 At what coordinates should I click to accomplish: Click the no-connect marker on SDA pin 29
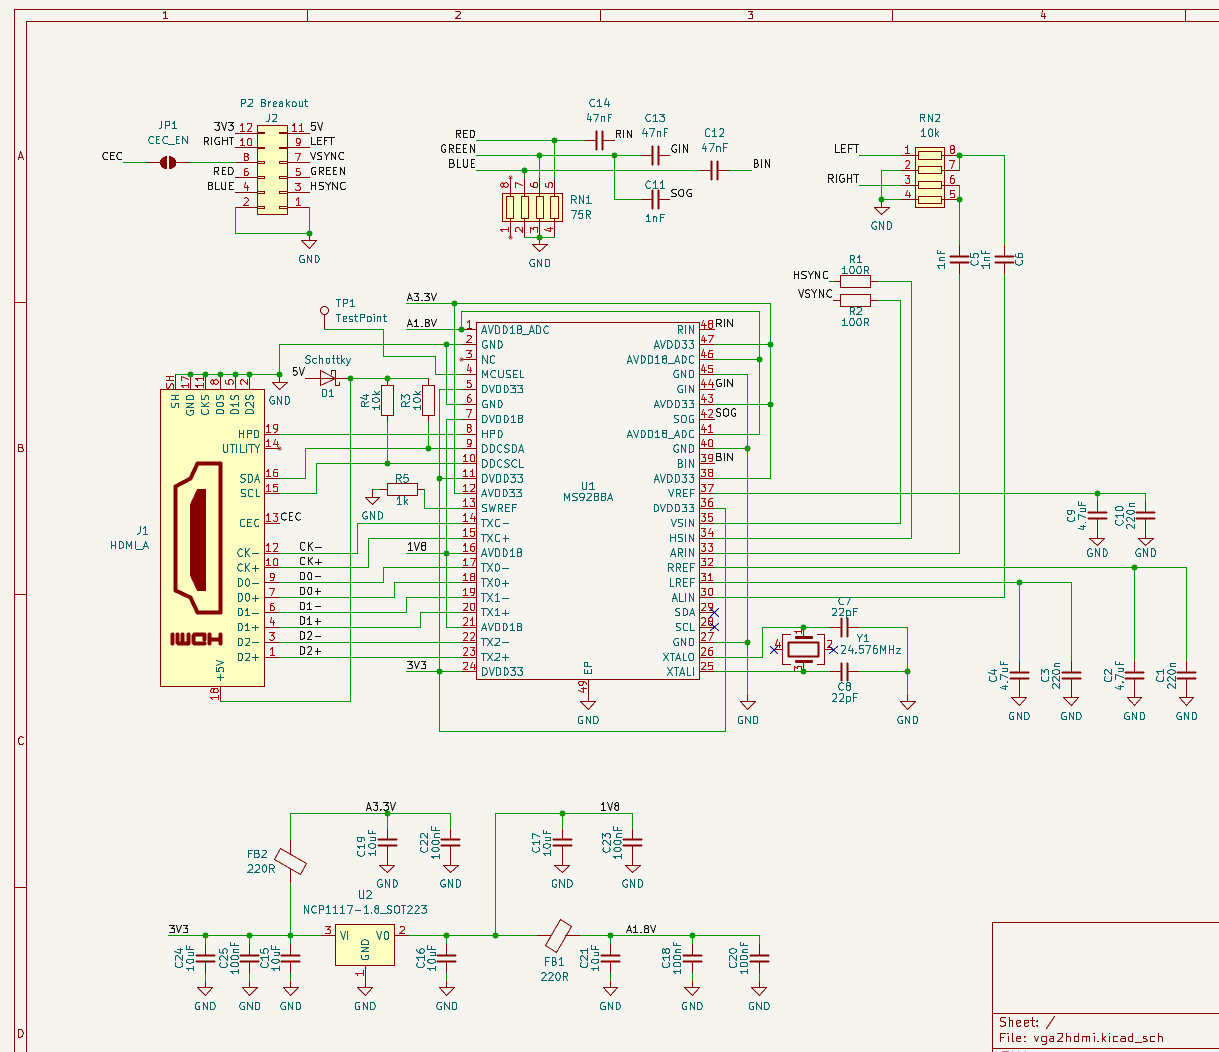(x=714, y=612)
